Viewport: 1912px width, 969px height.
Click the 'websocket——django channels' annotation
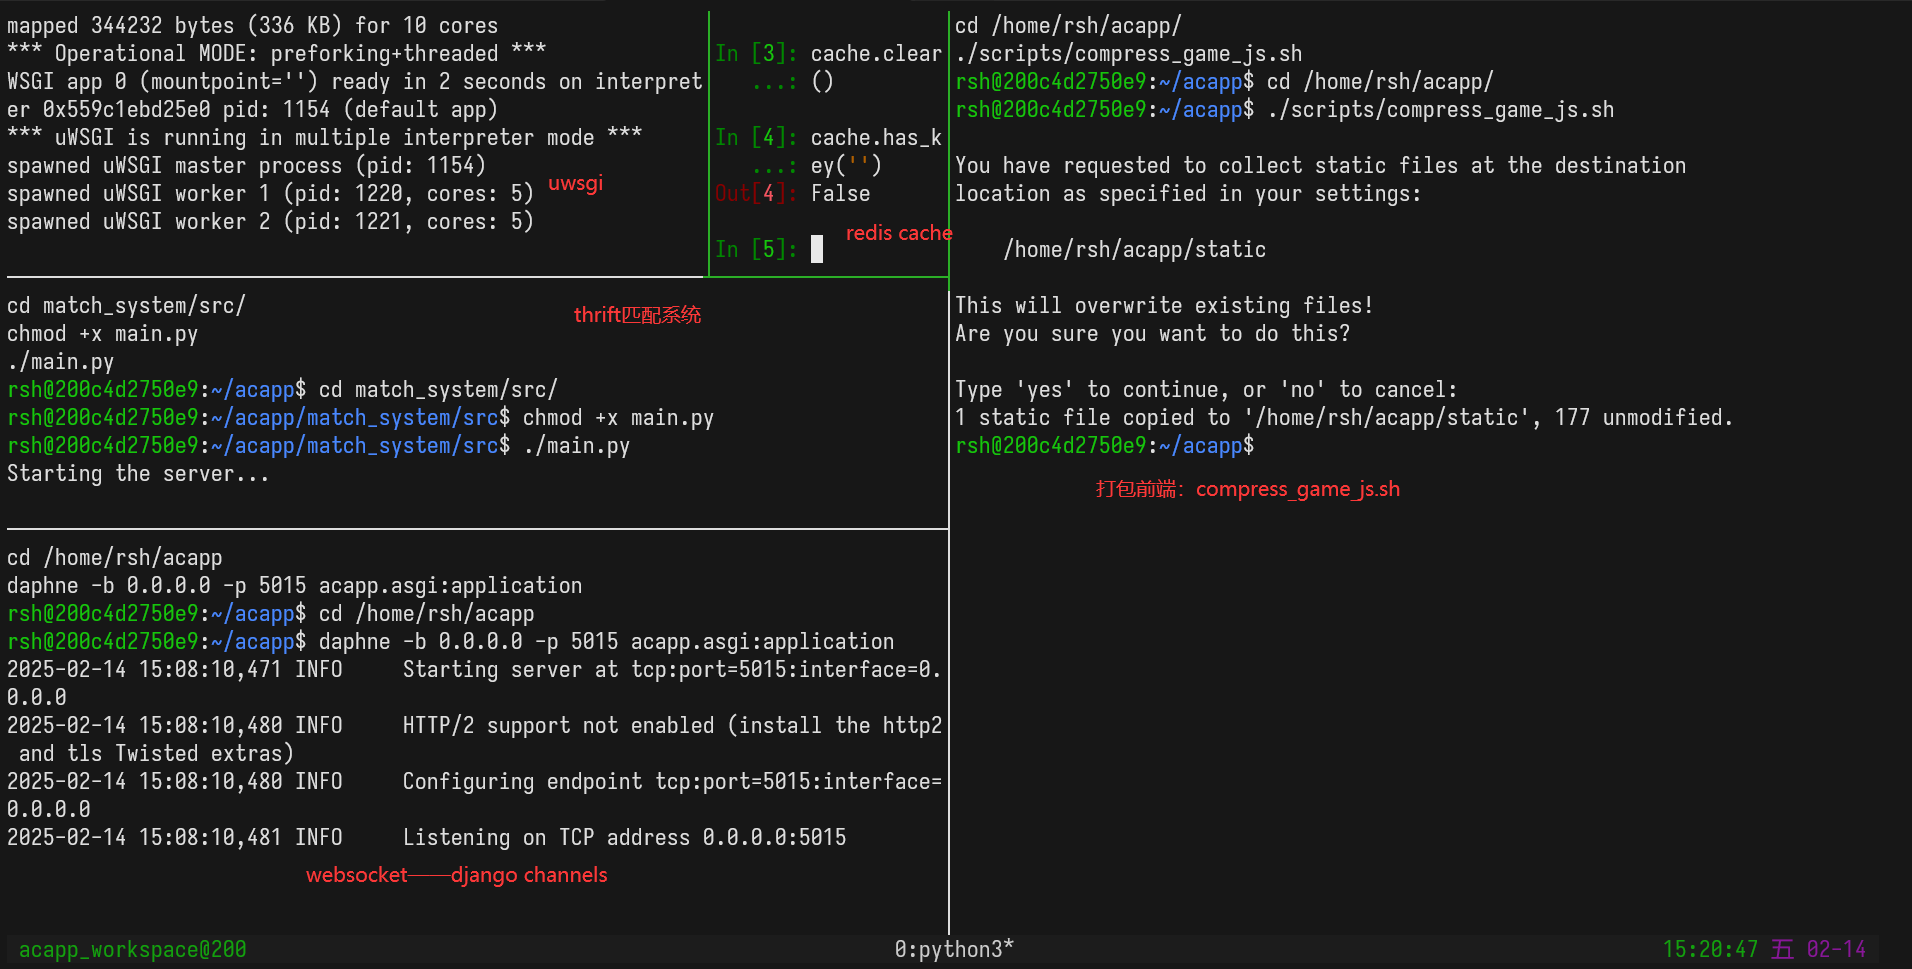tap(456, 875)
